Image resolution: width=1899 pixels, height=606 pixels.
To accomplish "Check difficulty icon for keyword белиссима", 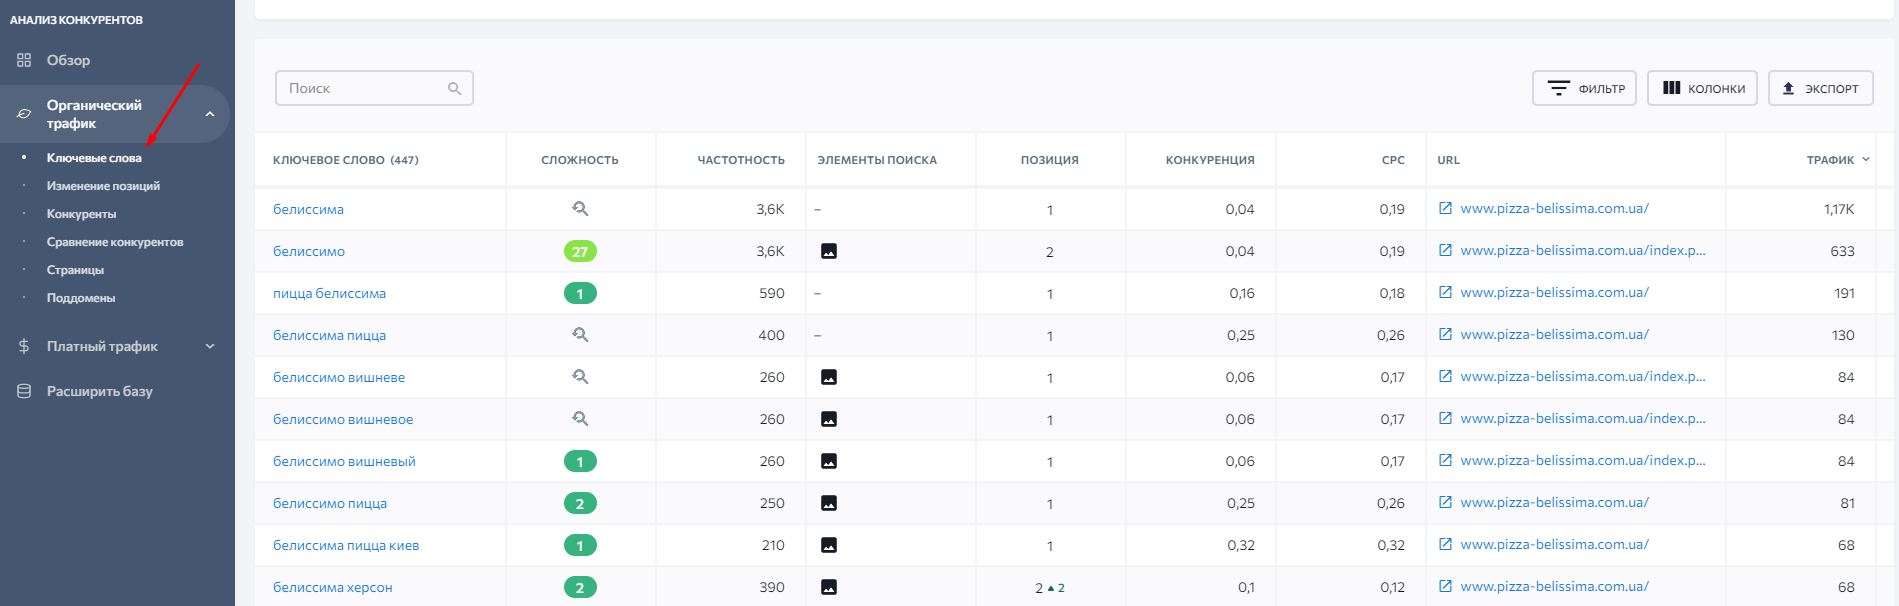I will (580, 209).
